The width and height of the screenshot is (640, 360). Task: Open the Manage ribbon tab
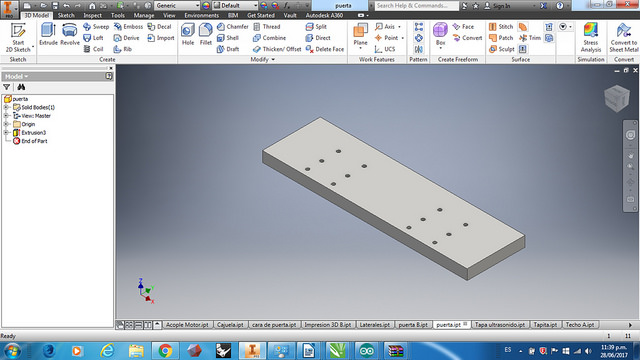[144, 16]
